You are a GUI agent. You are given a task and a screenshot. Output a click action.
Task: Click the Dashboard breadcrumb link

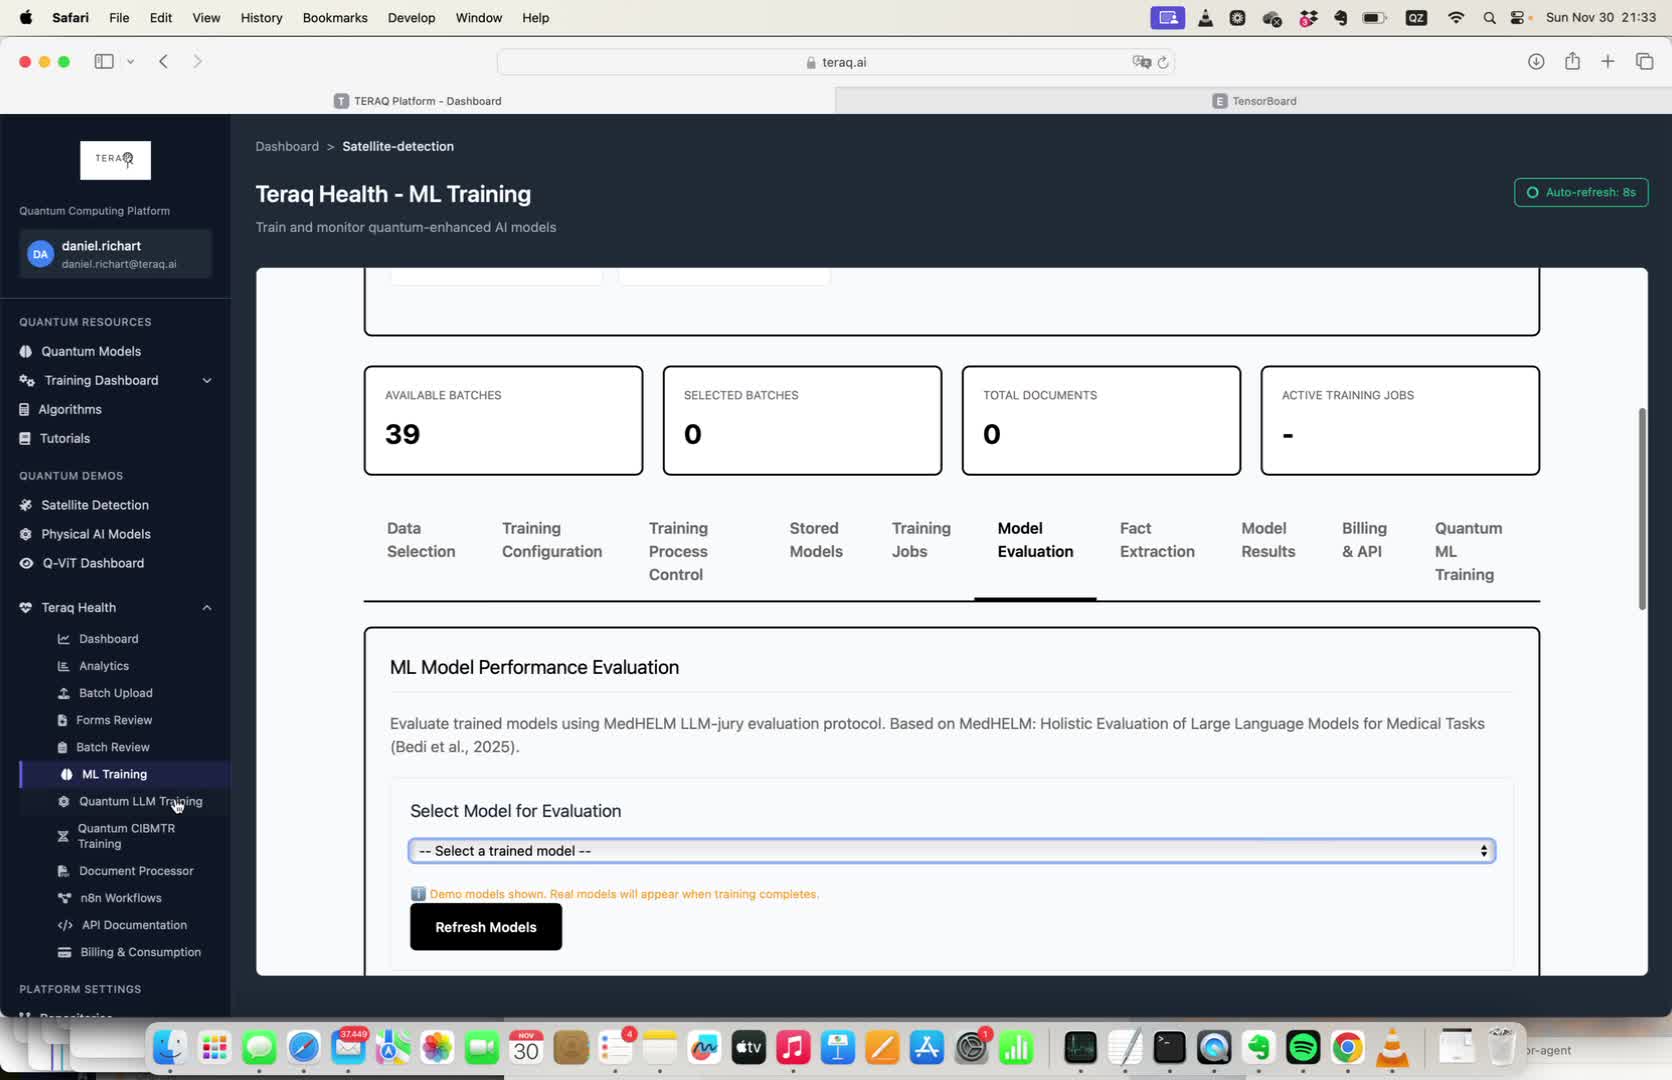click(x=287, y=146)
